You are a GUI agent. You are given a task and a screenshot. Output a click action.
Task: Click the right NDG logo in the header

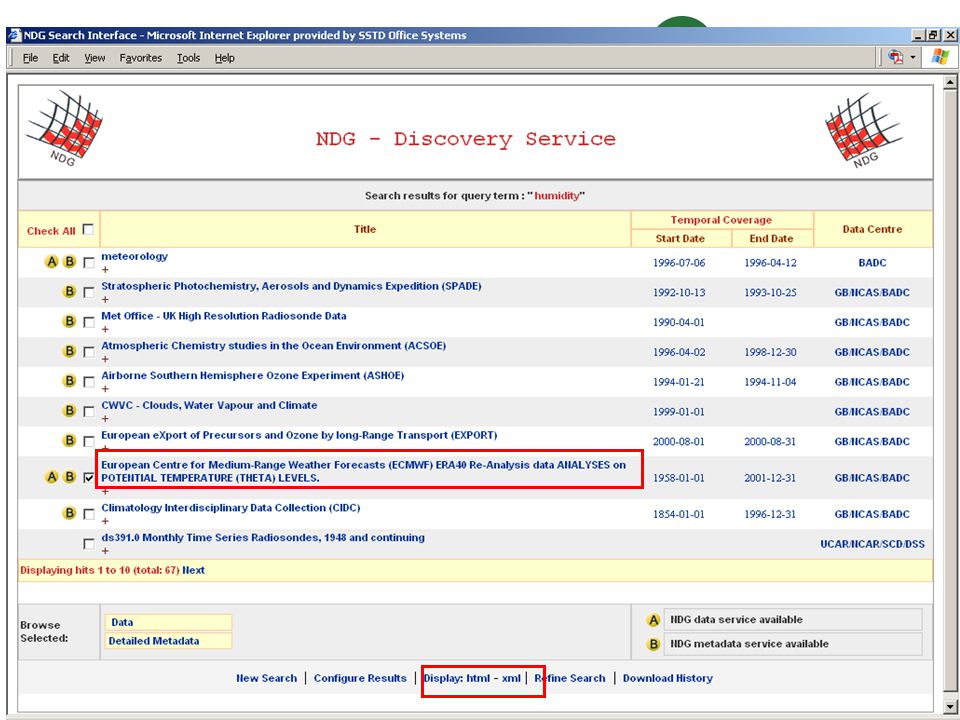(x=863, y=130)
